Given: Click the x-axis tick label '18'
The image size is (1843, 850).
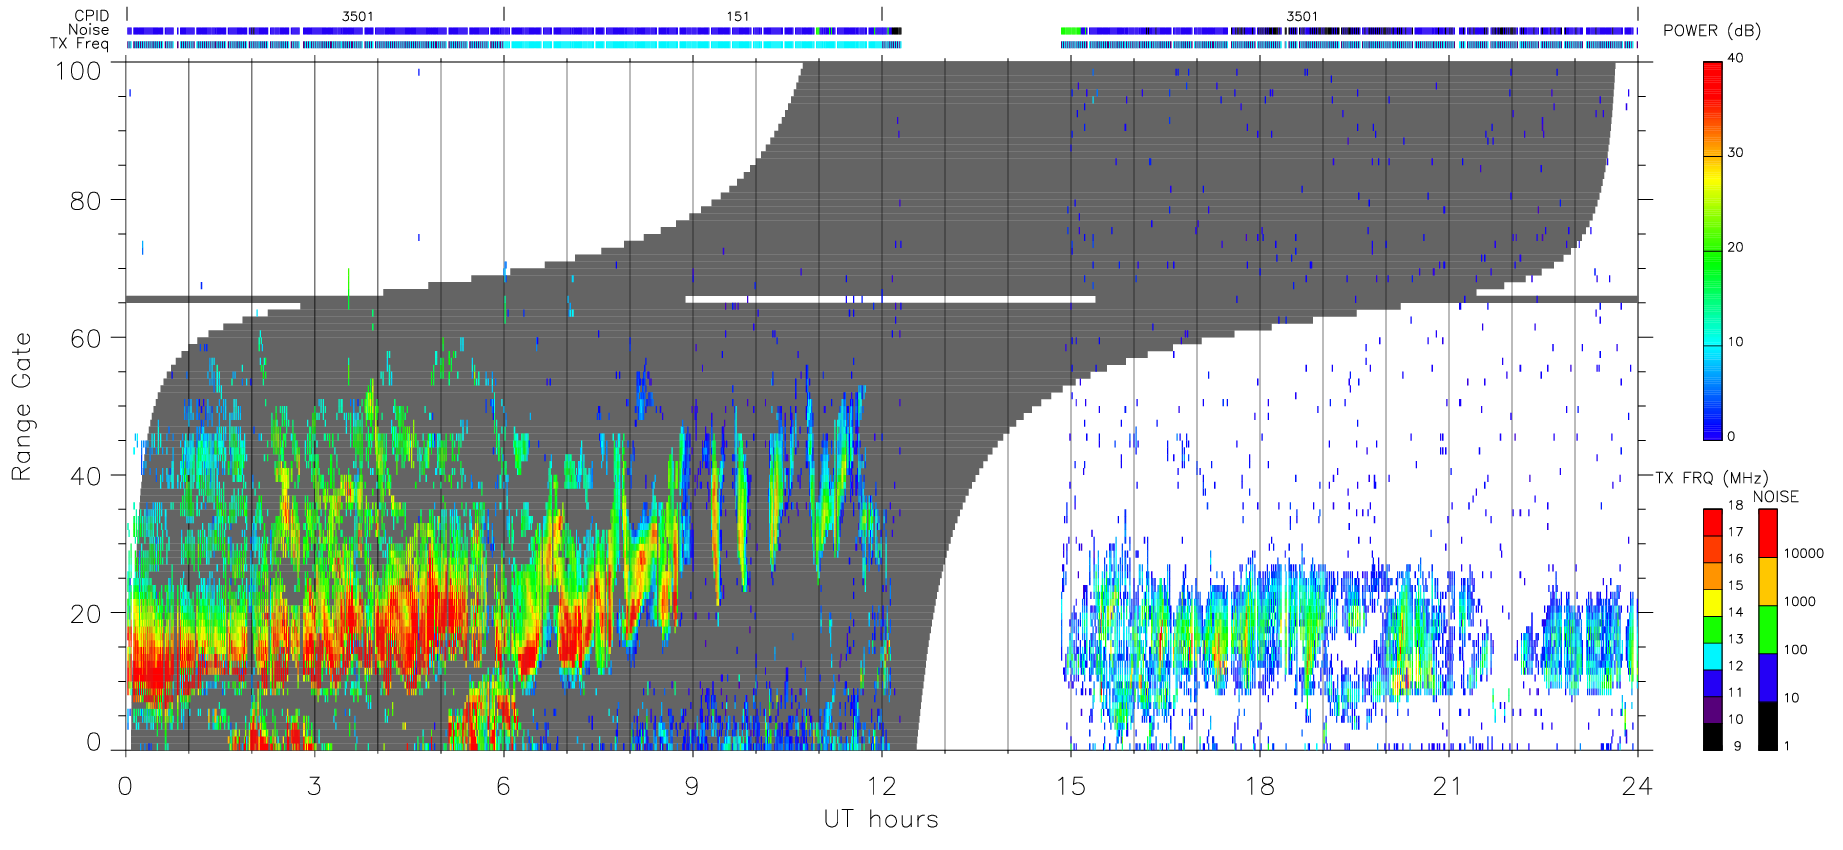Looking at the screenshot, I should 1259,786.
